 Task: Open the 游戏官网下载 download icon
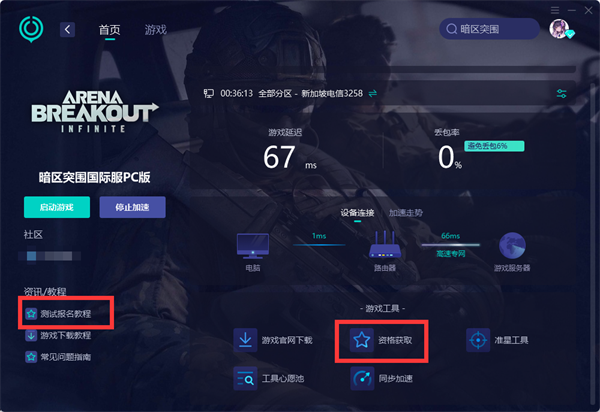click(x=245, y=340)
